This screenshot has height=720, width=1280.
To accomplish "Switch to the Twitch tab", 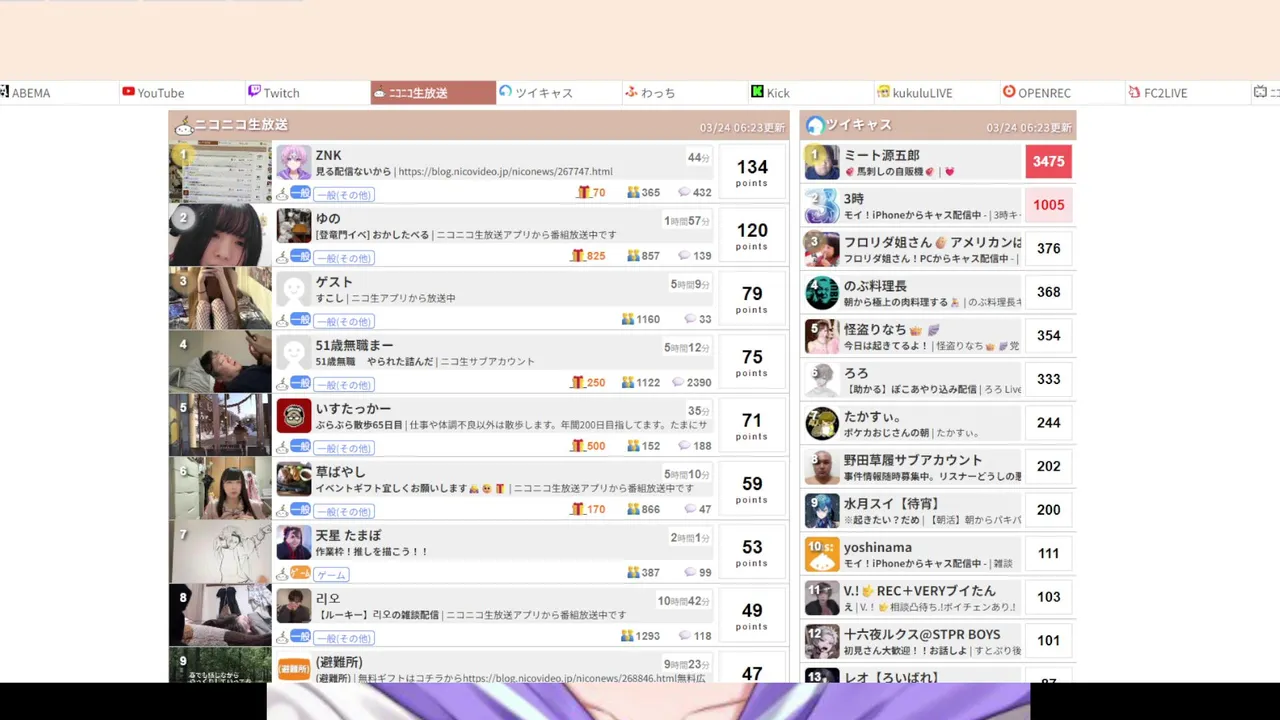I will (307, 93).
